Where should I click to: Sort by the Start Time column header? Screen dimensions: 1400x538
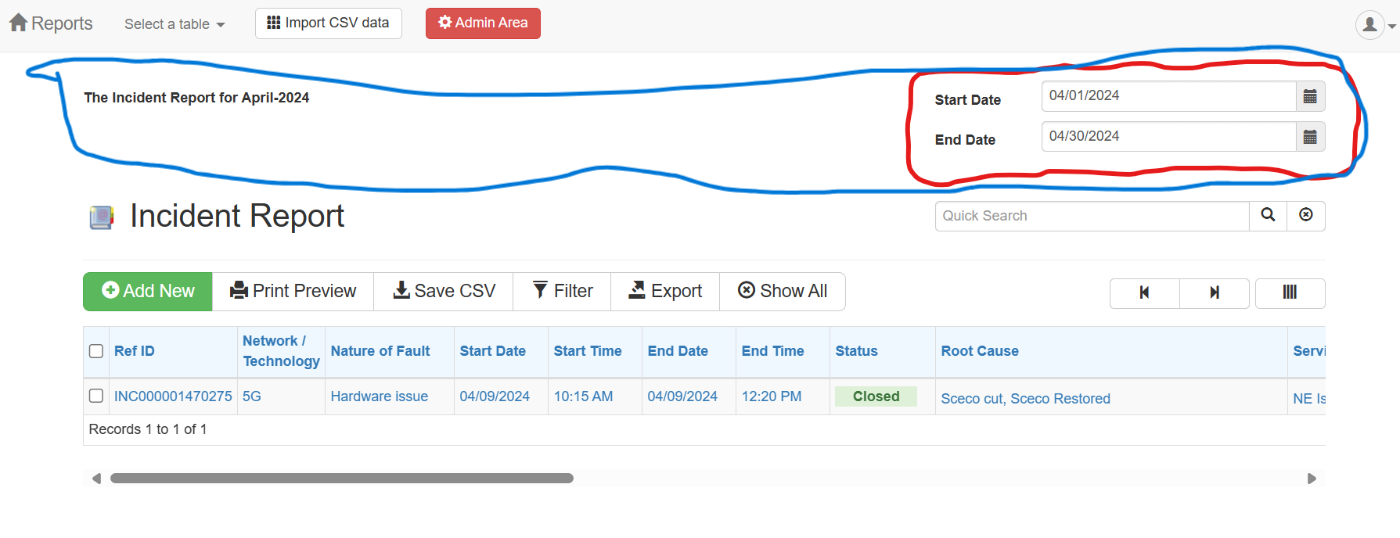click(588, 351)
